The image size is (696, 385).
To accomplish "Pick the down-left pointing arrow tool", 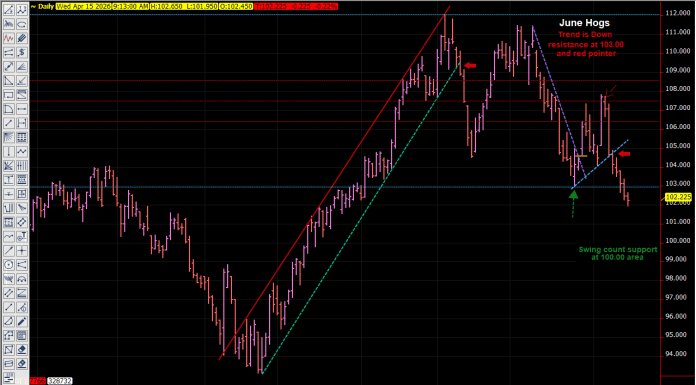I will click(22, 81).
